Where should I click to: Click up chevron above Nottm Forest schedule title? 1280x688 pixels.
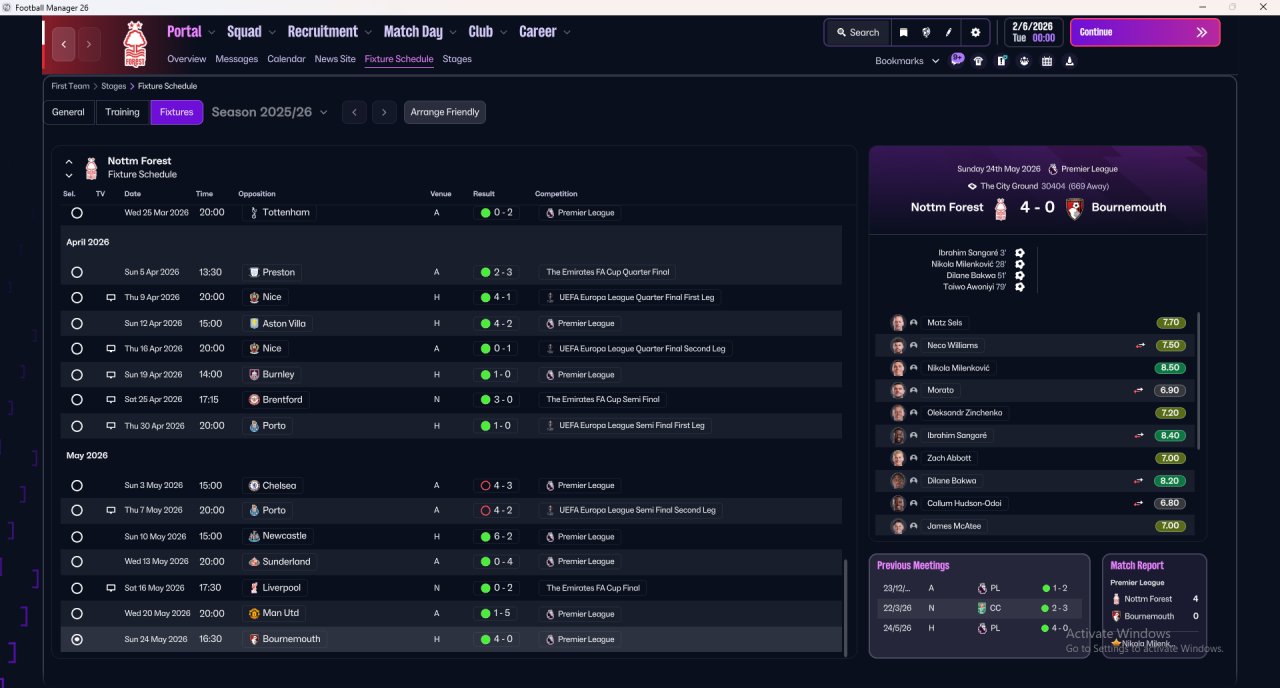click(69, 161)
